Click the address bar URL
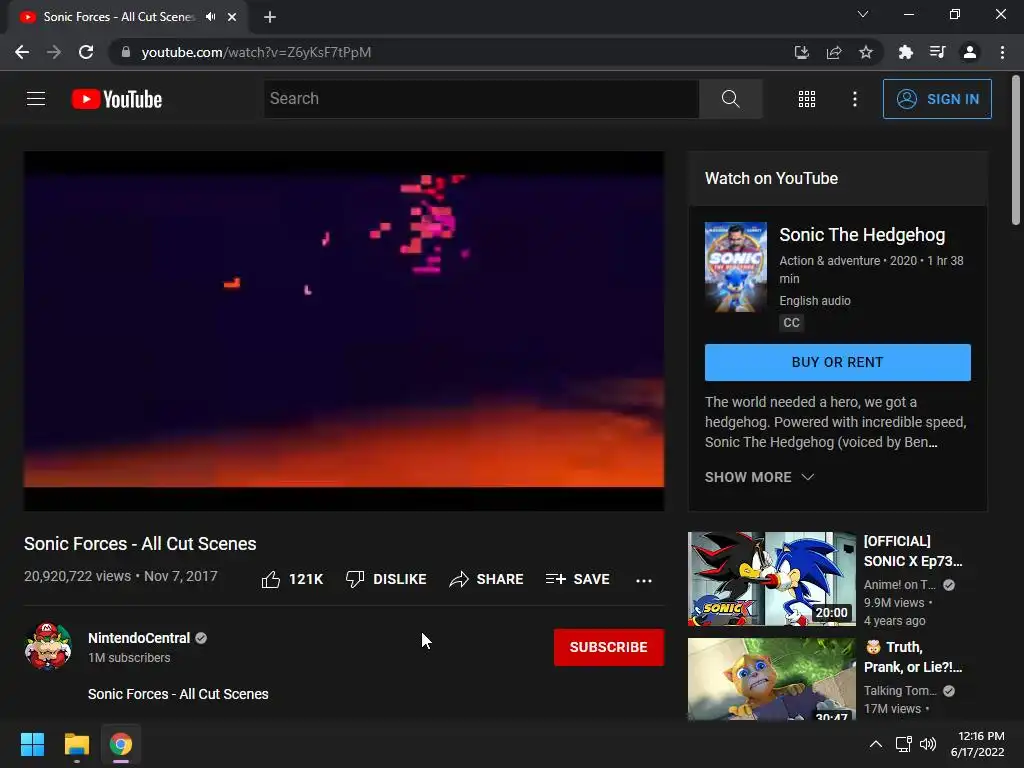1024x768 pixels. pyautogui.click(x=256, y=52)
